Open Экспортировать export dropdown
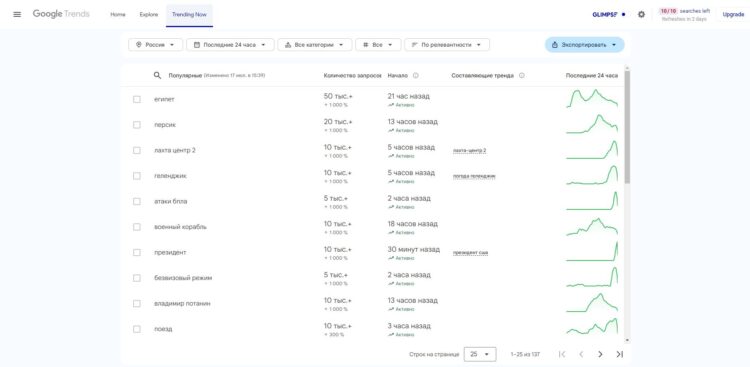750x367 pixels. [585, 44]
